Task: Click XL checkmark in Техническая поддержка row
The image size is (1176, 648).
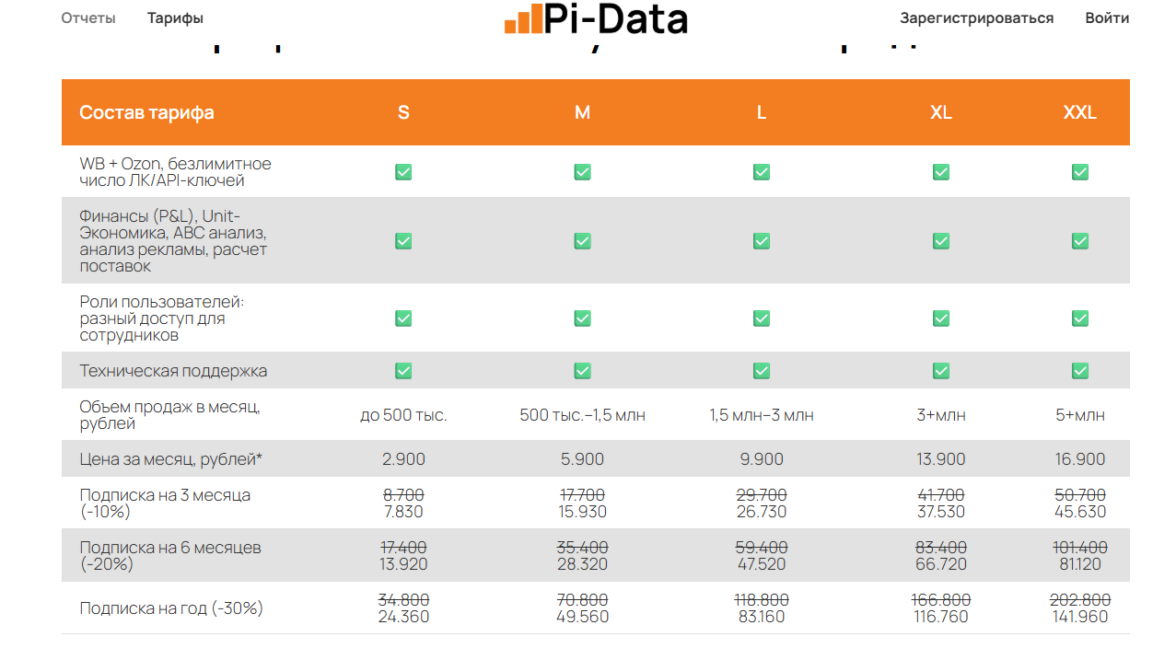Action: 941,371
